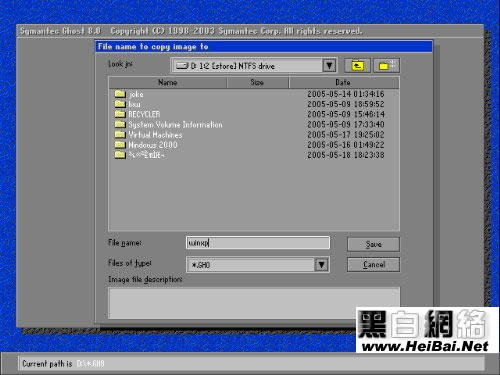Select the RECYCLER folder icon
The image size is (500, 375).
click(120, 114)
